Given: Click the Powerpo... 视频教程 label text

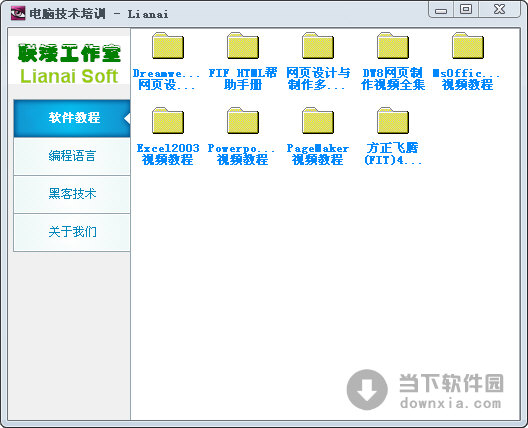Looking at the screenshot, I should tap(242, 154).
